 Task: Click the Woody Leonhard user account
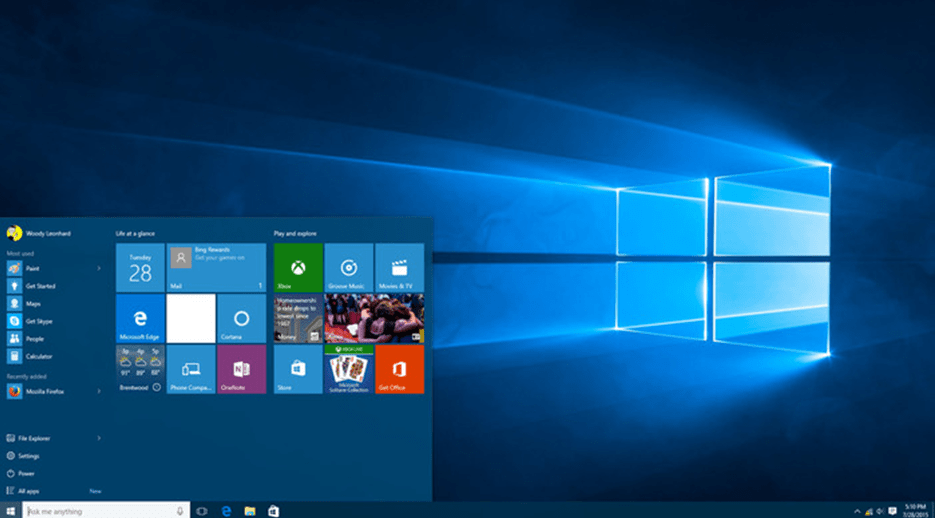[40, 233]
